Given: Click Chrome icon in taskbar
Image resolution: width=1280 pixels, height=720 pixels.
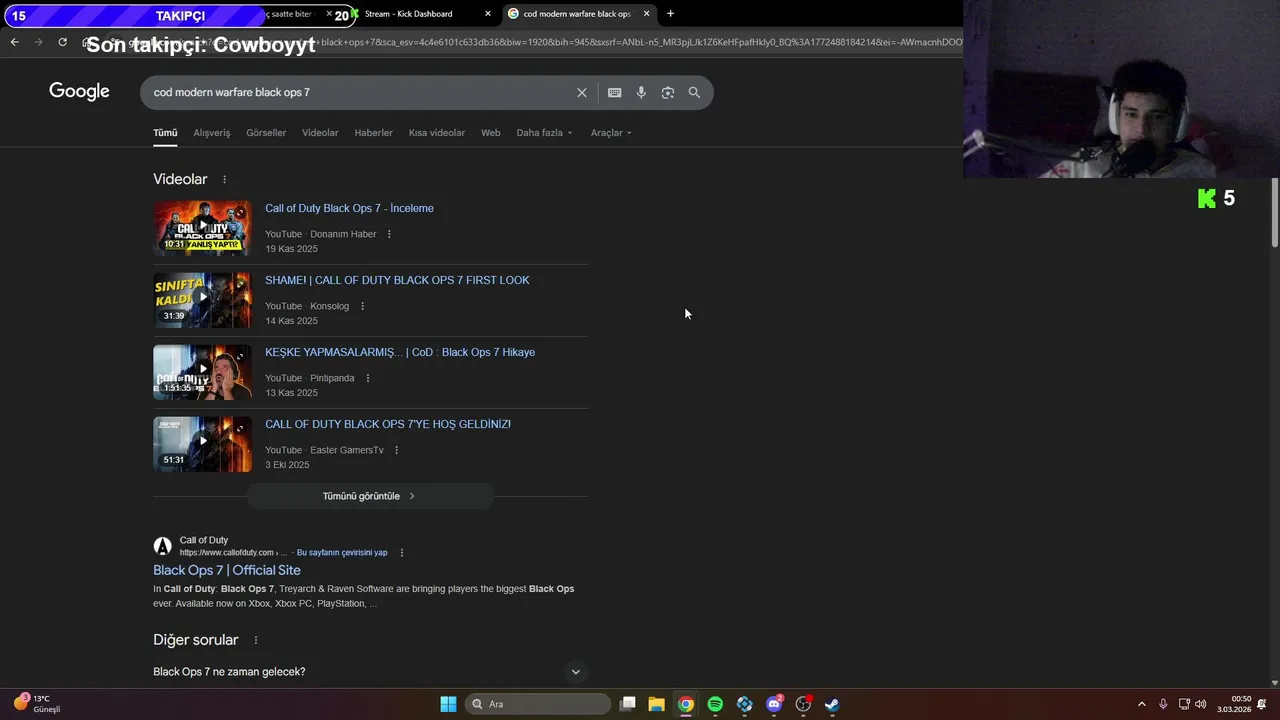Looking at the screenshot, I should 685,704.
